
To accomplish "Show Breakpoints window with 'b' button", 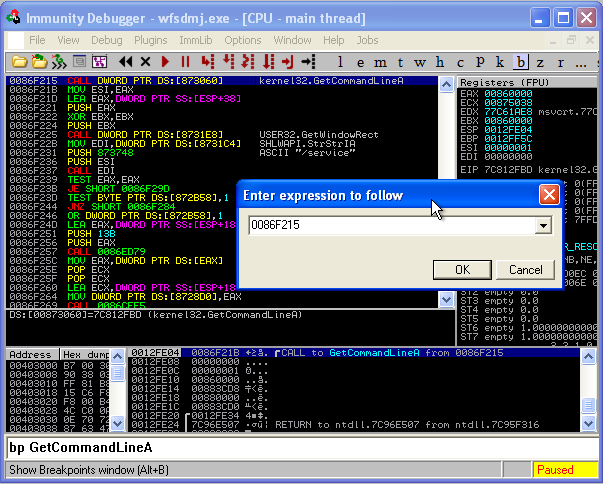I will pyautogui.click(x=519, y=62).
